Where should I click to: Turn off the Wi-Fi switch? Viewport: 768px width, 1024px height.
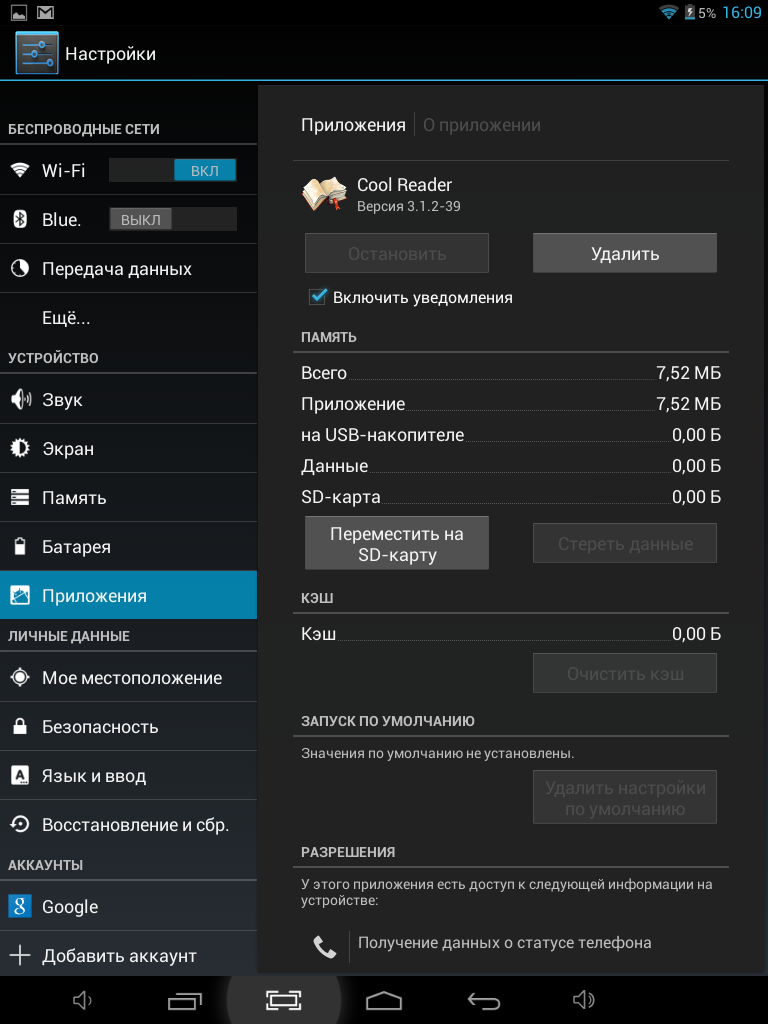point(172,170)
